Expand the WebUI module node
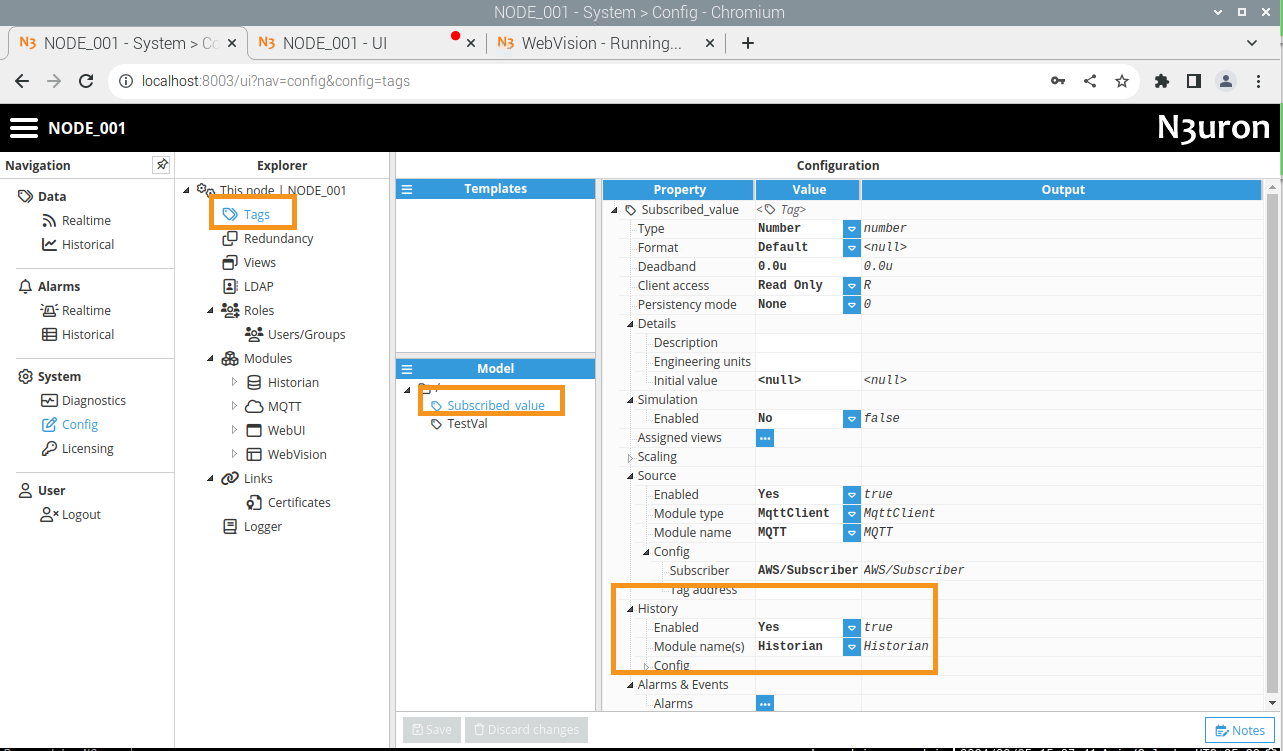Viewport: 1283px width, 751px height. pyautogui.click(x=234, y=431)
